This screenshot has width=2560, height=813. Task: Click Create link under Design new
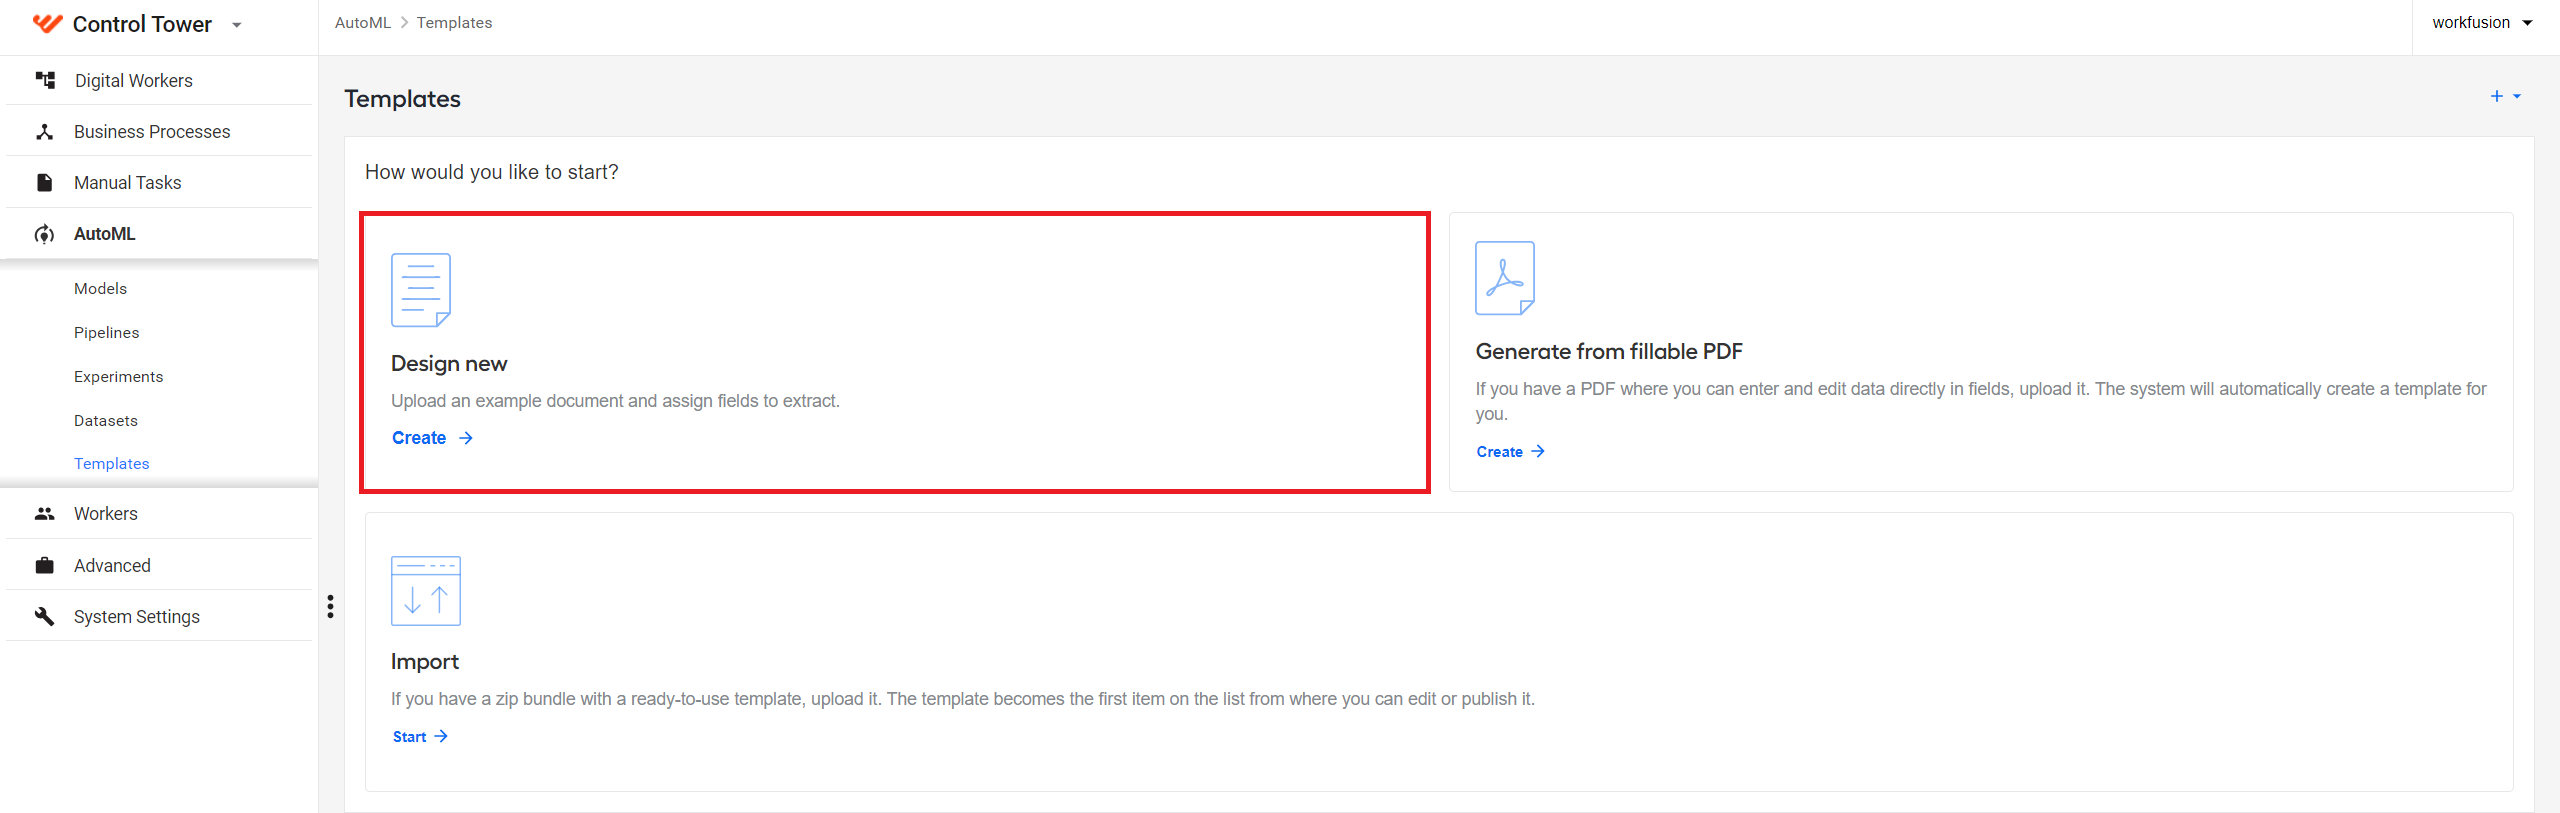tap(432, 438)
